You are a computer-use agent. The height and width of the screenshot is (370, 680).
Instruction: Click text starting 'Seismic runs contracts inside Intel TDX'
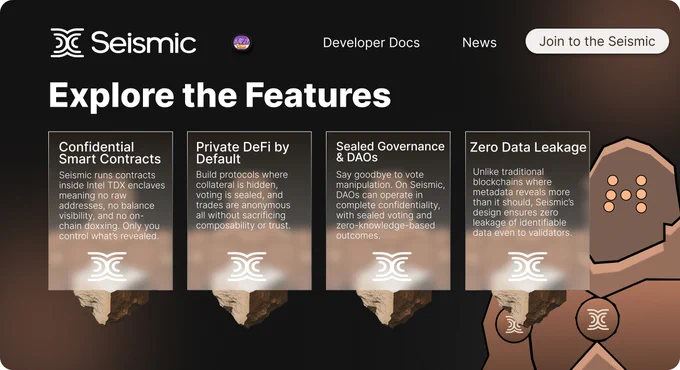[112, 206]
